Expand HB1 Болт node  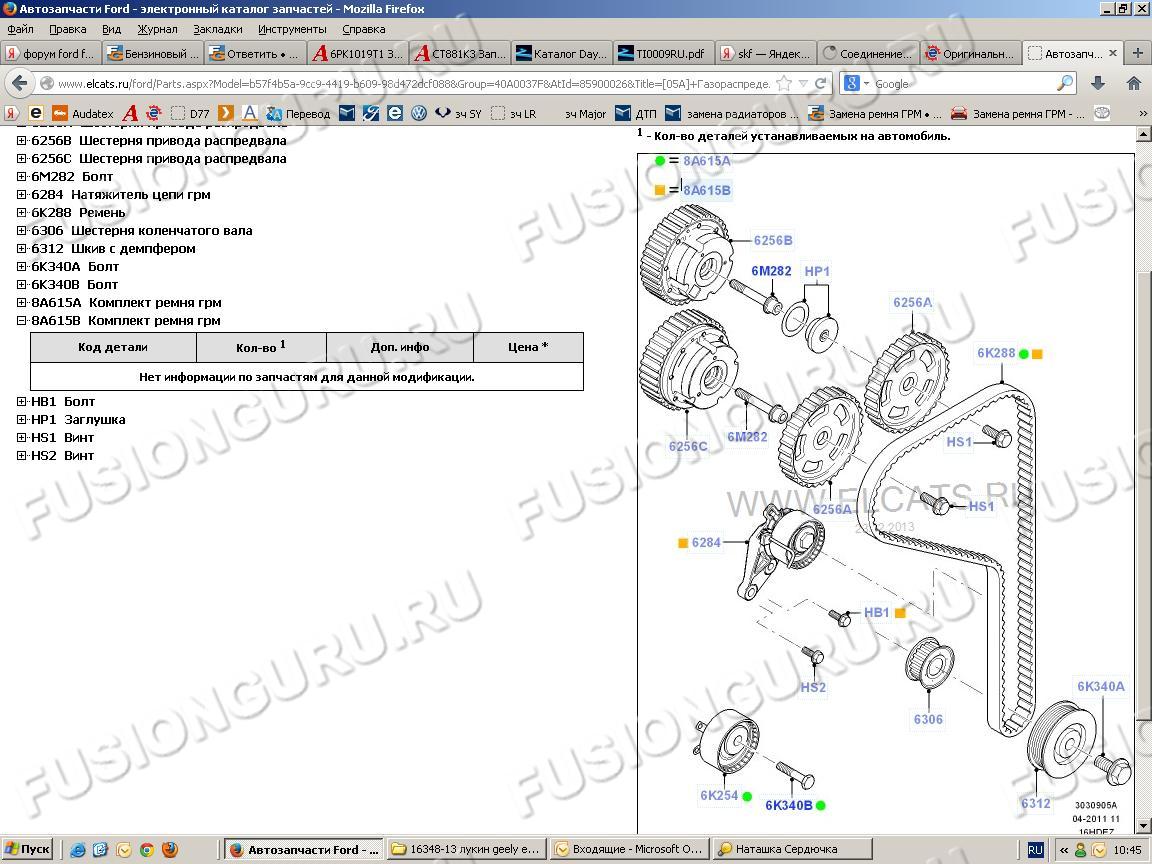[21, 402]
